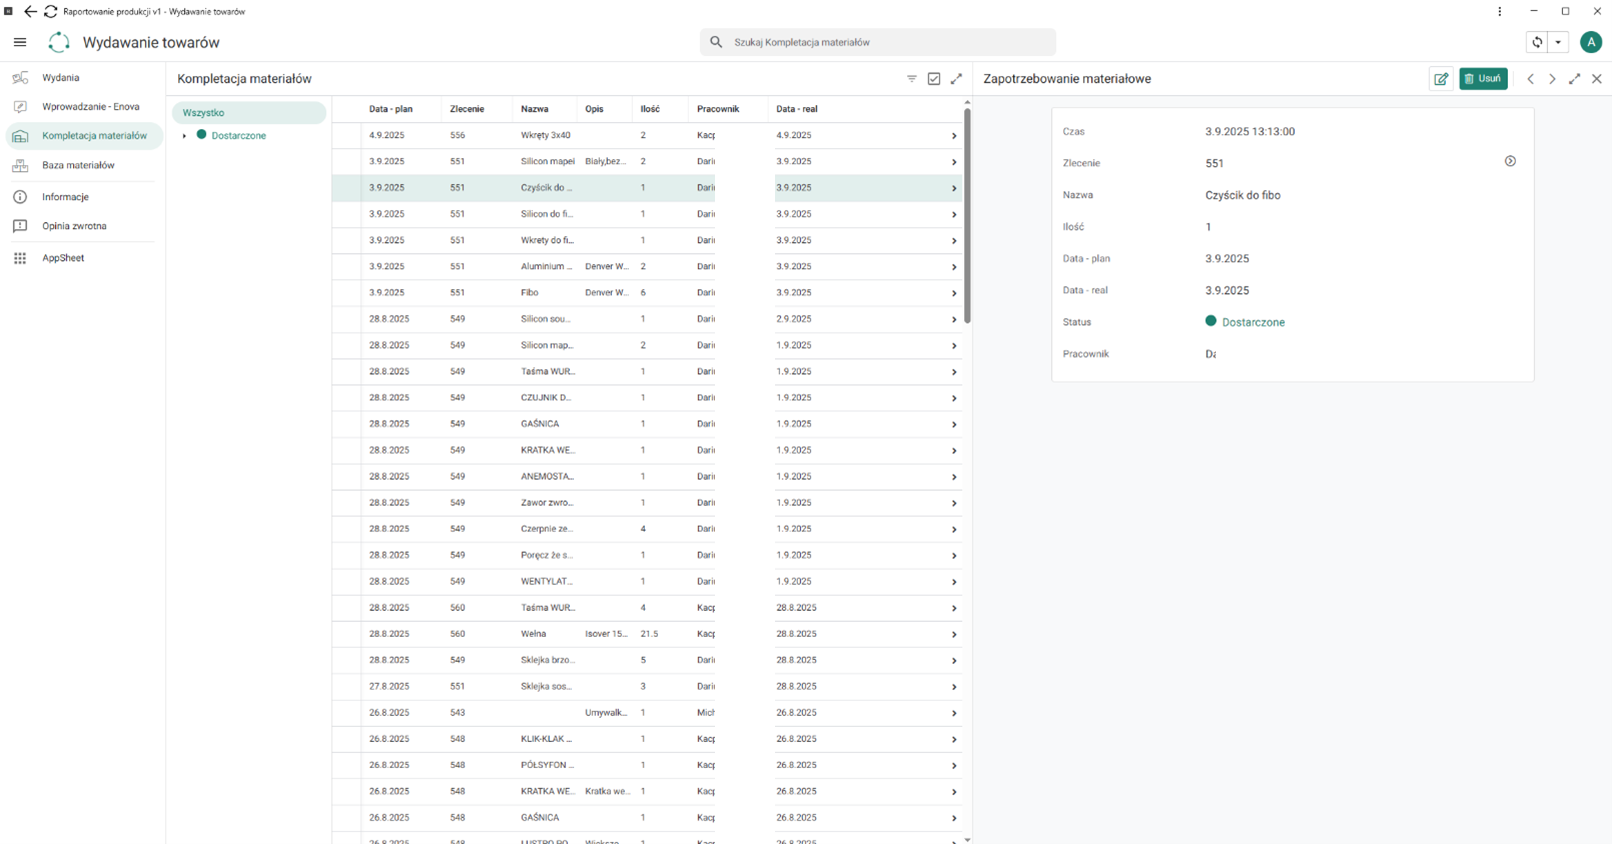The width and height of the screenshot is (1612, 844).
Task: Go to the previous record arrow
Action: pyautogui.click(x=1530, y=79)
